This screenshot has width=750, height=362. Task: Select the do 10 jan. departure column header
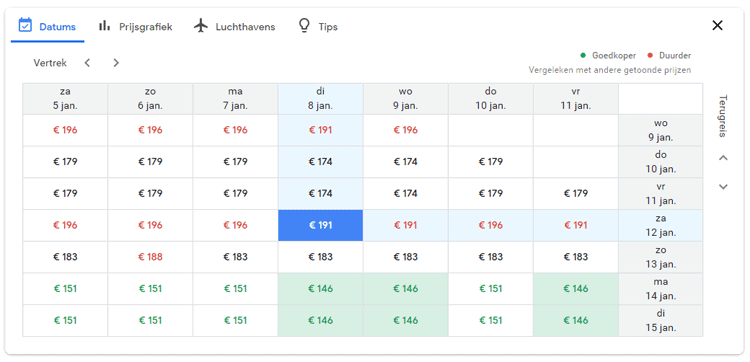tap(491, 99)
